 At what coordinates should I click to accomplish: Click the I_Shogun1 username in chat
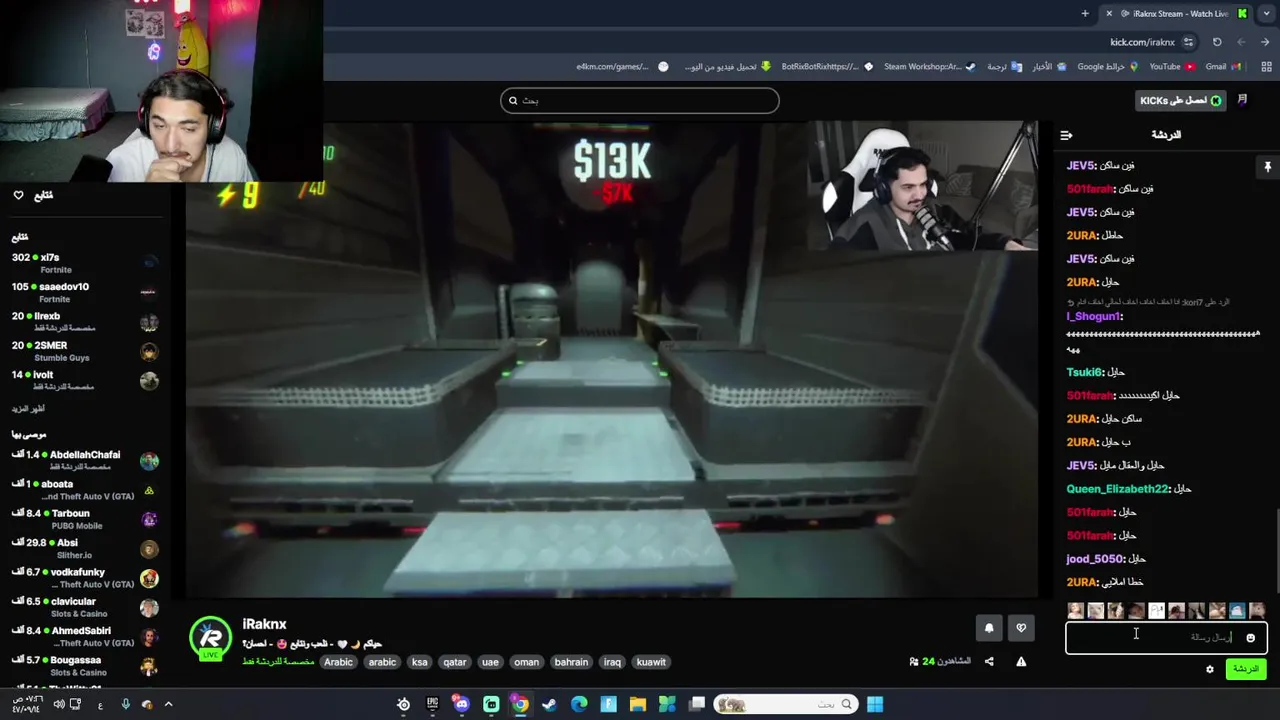click(1094, 316)
